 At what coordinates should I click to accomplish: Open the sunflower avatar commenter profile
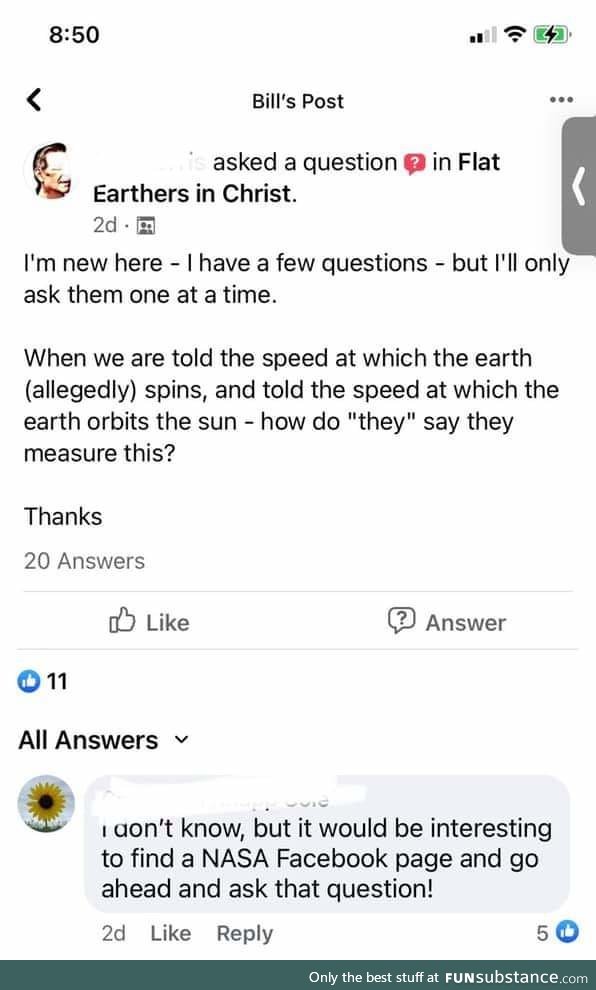(x=46, y=804)
